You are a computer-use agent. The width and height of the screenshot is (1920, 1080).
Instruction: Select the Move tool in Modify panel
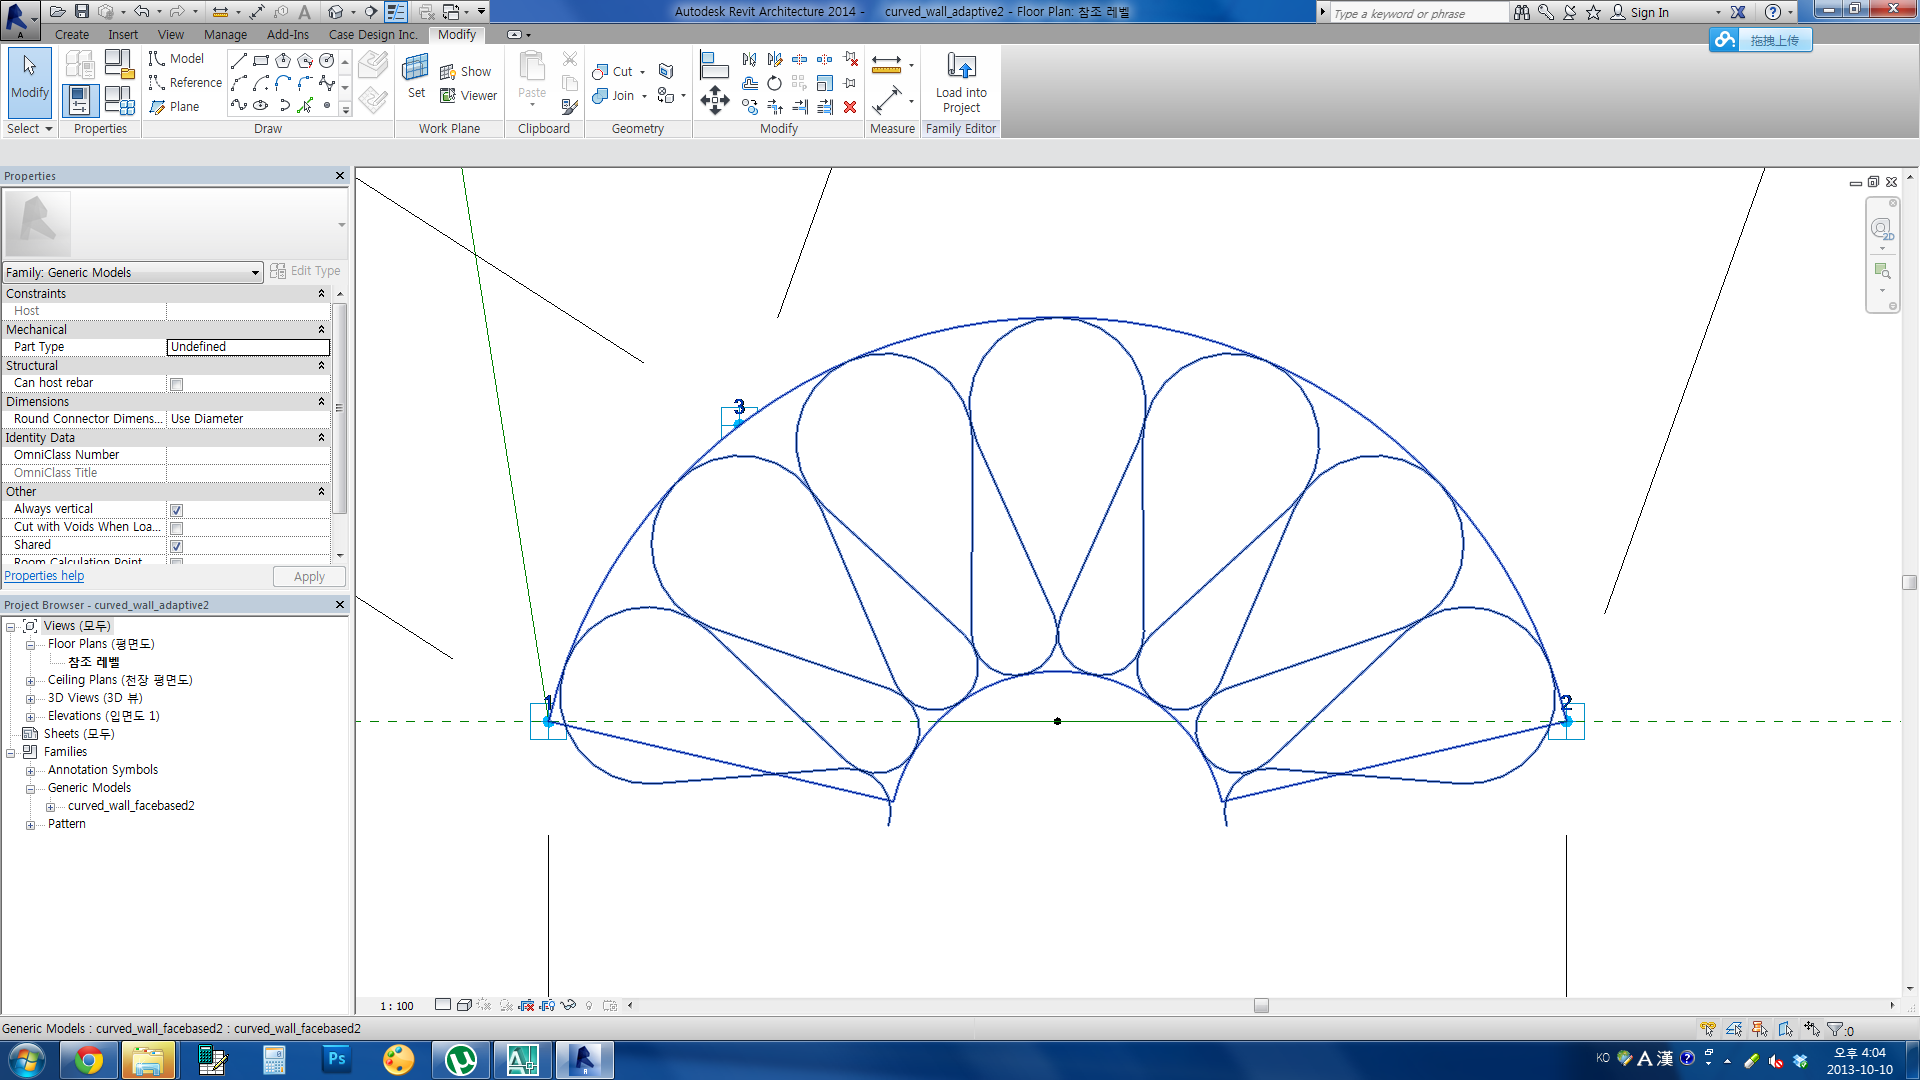714,100
